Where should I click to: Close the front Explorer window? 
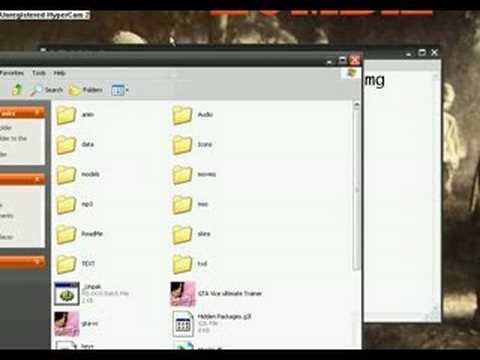coord(354,60)
